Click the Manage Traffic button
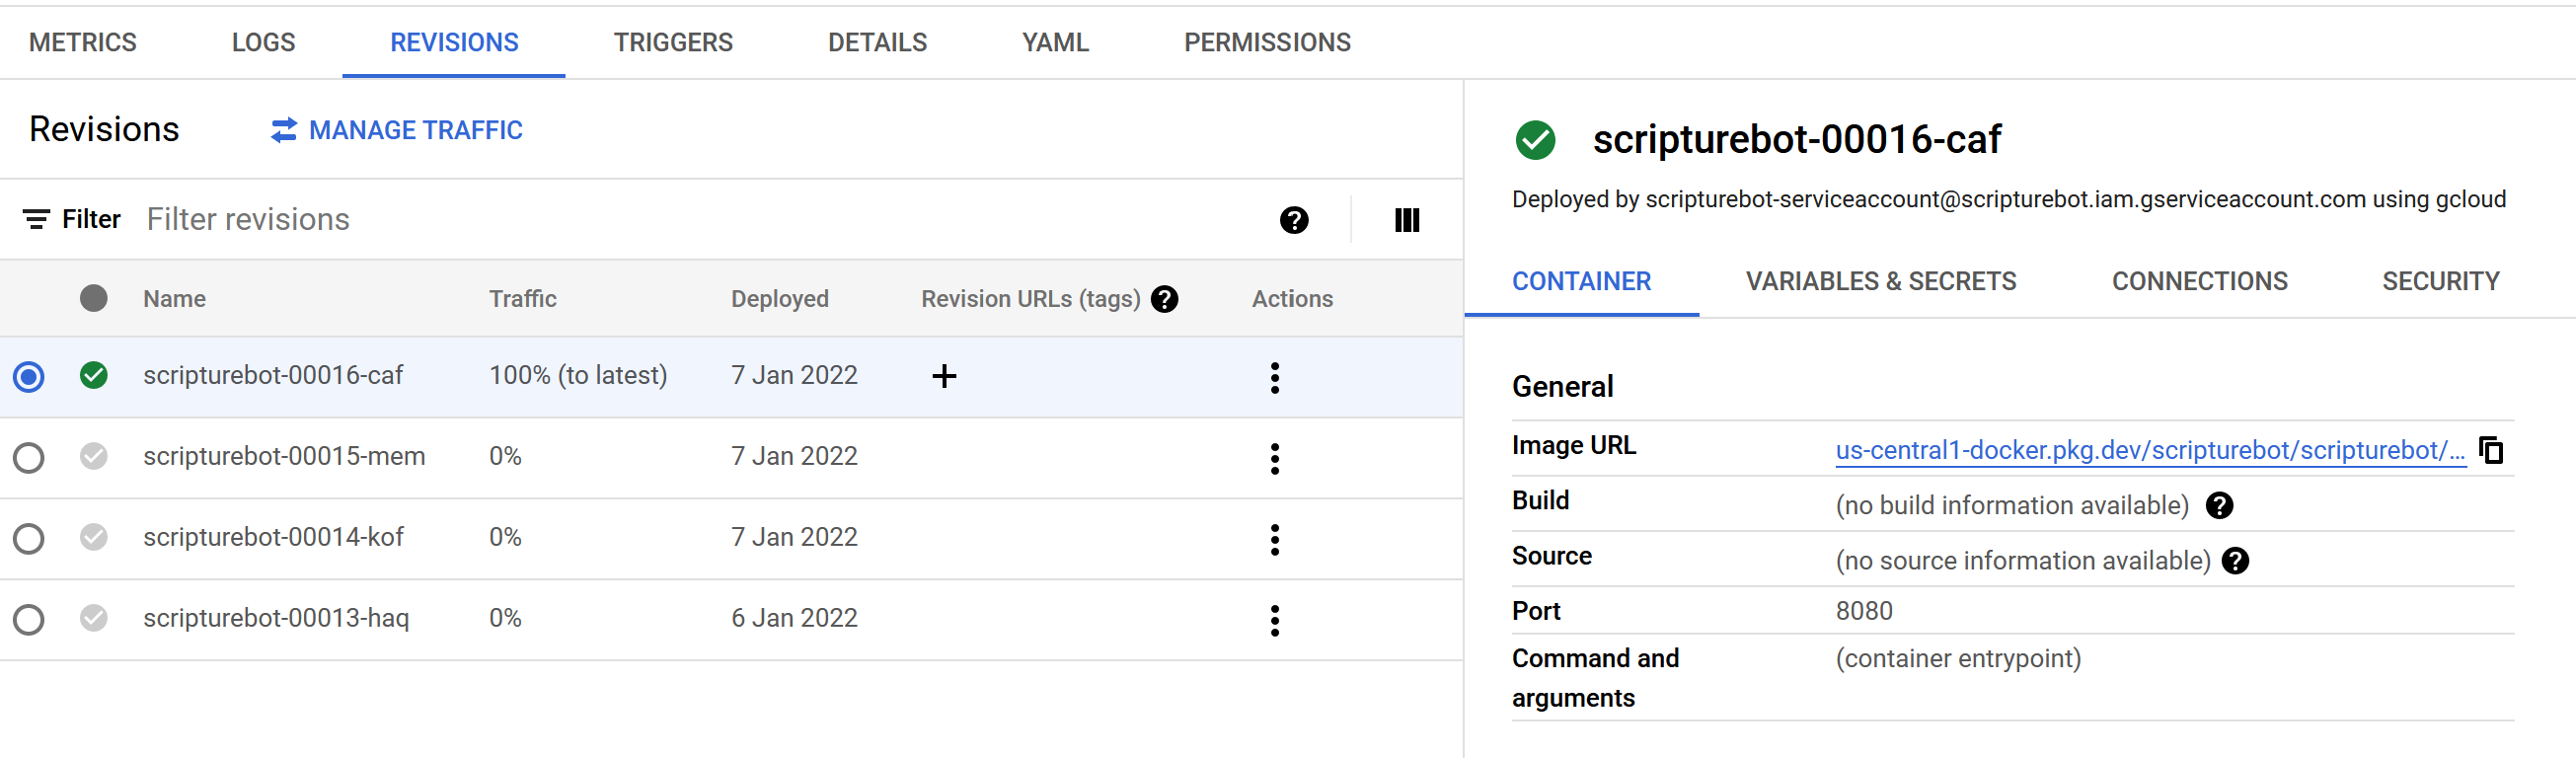2576x758 pixels. click(x=396, y=130)
